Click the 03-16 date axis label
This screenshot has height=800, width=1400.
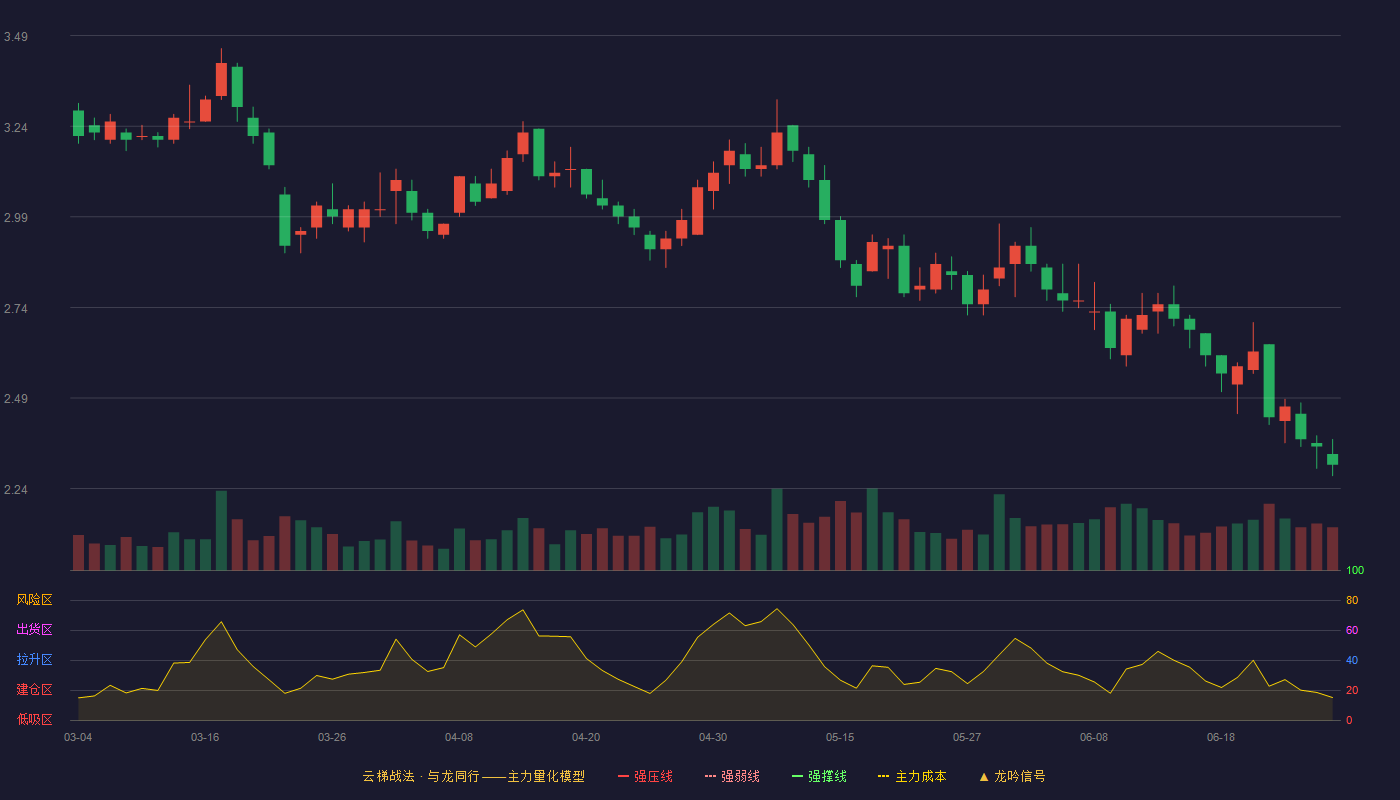pos(205,737)
